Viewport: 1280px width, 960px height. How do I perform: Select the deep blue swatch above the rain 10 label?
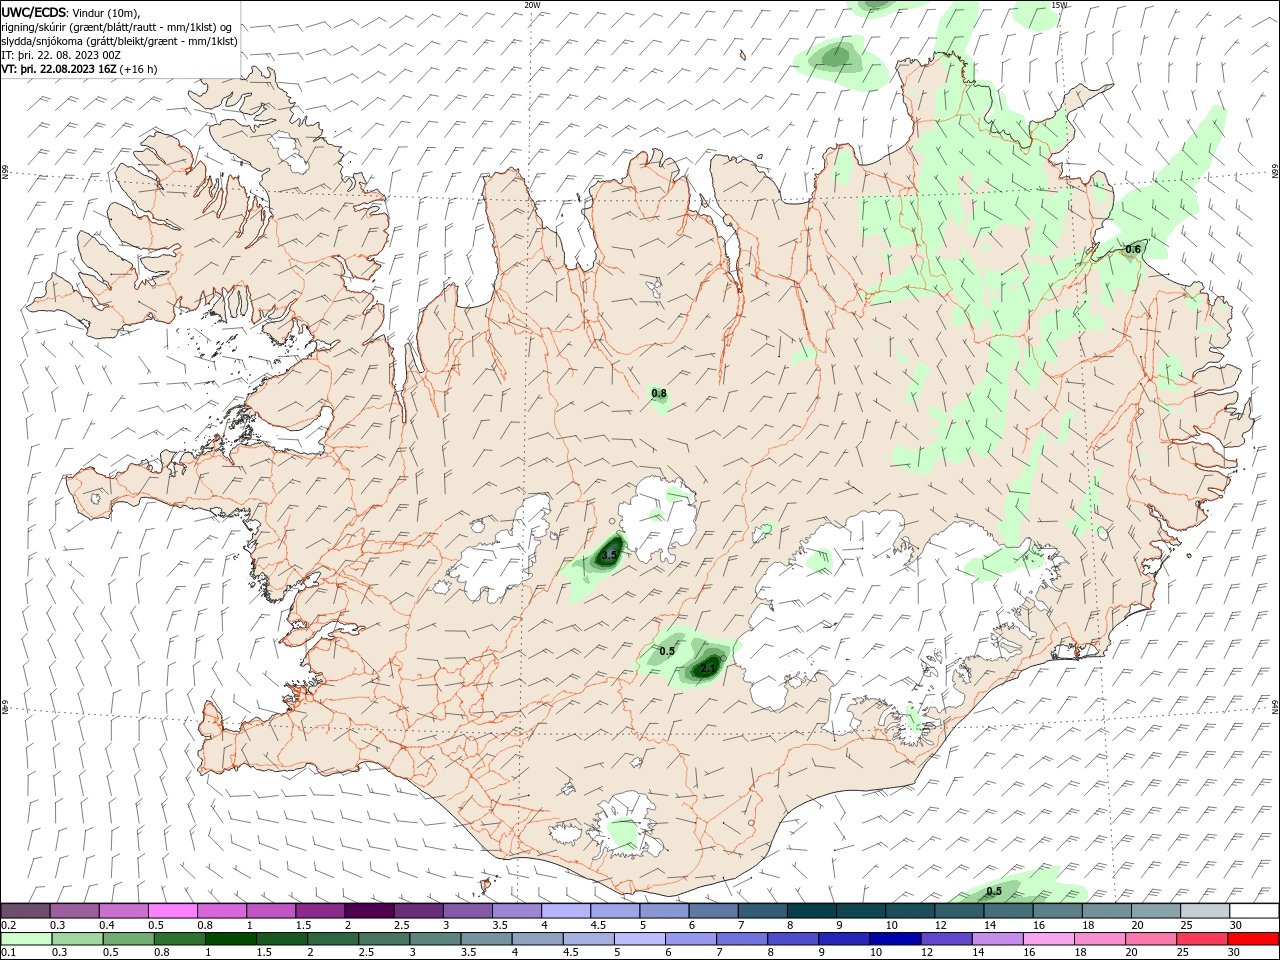894,939
